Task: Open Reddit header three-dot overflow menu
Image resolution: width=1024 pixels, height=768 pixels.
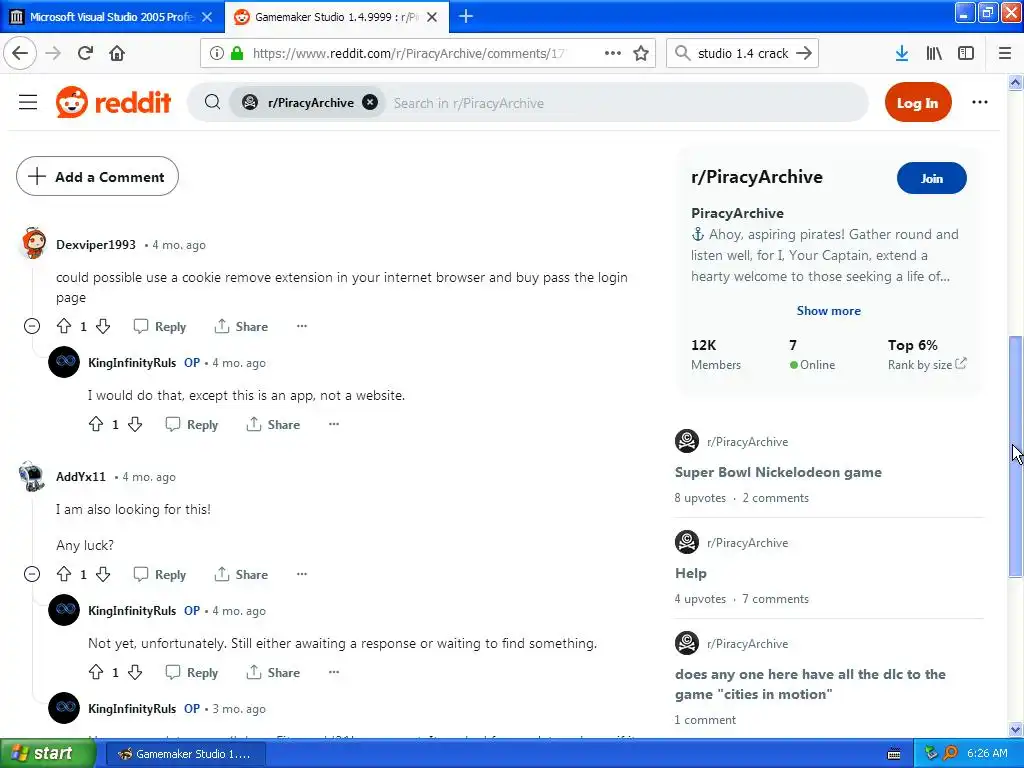Action: 980,102
